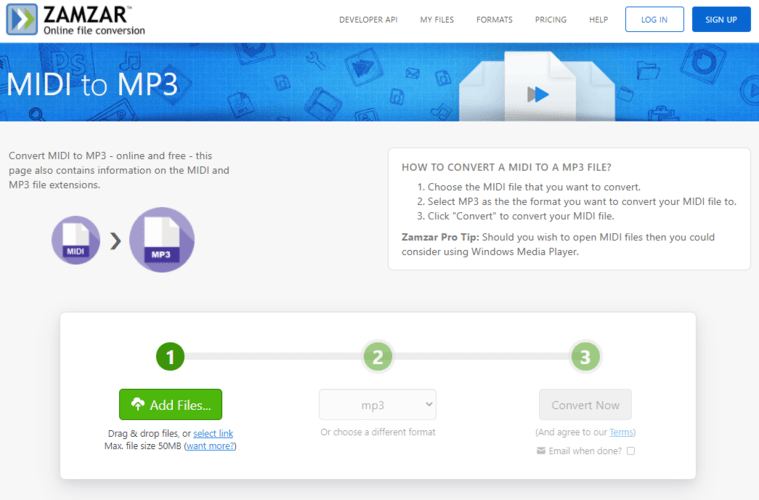759x500 pixels.
Task: Click the Convert Now button
Action: coord(585,405)
